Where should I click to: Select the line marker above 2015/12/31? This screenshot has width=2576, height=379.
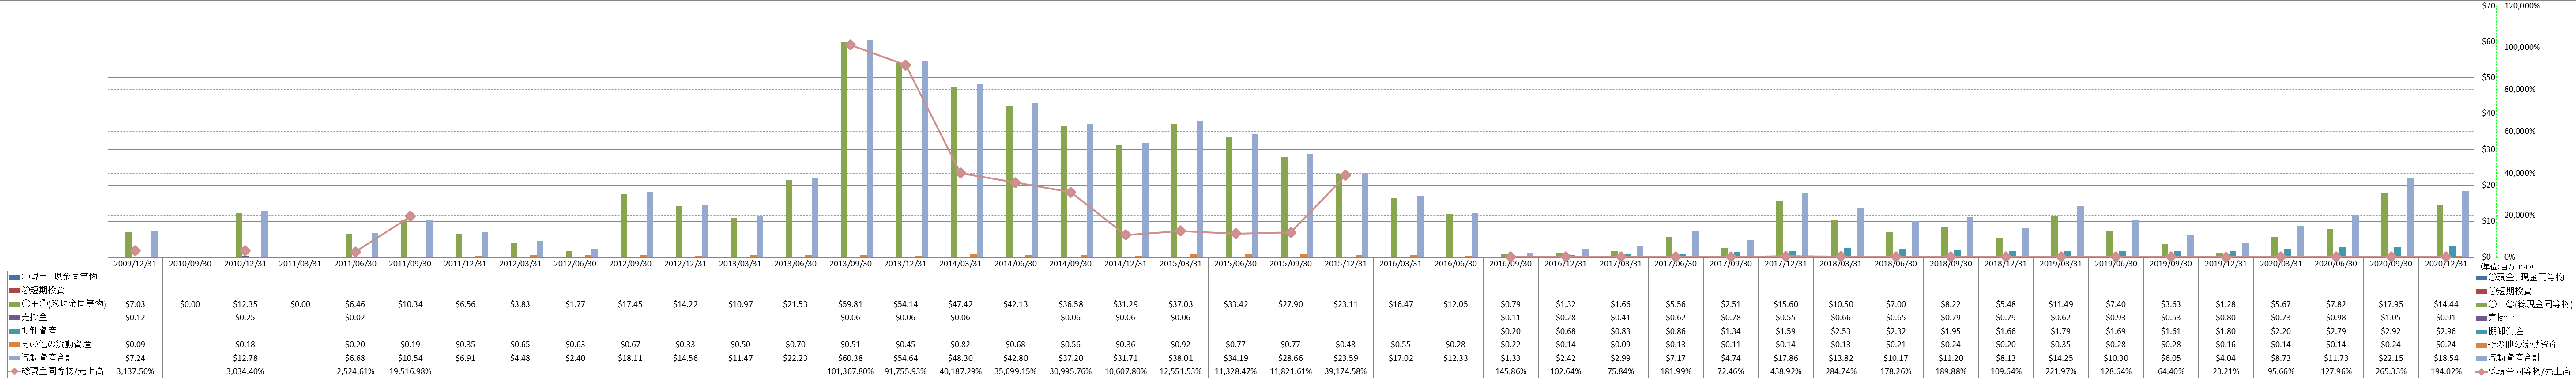[x=1345, y=175]
